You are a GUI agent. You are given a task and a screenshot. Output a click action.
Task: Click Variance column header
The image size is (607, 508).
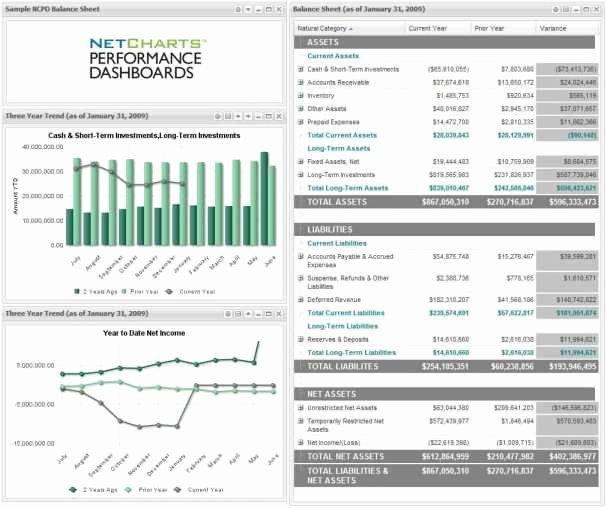coord(567,28)
